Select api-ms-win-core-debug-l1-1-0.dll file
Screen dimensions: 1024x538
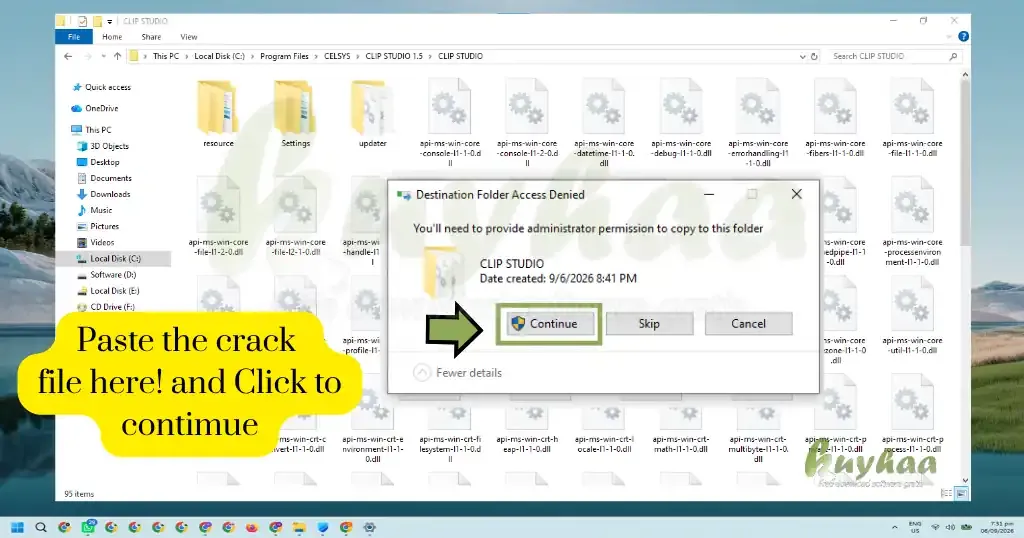click(x=681, y=118)
